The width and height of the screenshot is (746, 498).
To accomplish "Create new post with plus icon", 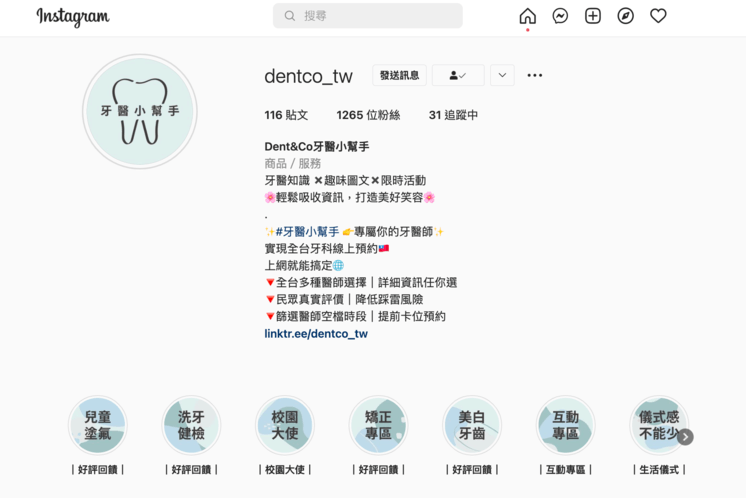I will pos(593,16).
